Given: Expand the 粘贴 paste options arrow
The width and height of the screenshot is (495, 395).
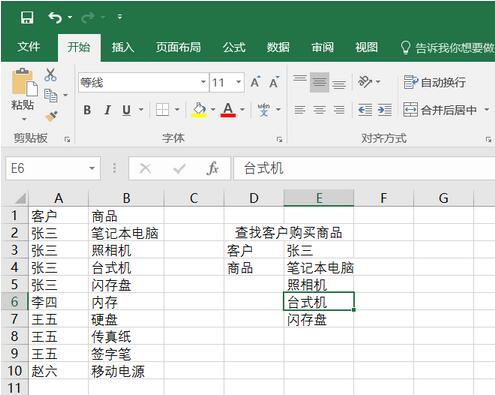Looking at the screenshot, I should [24, 119].
